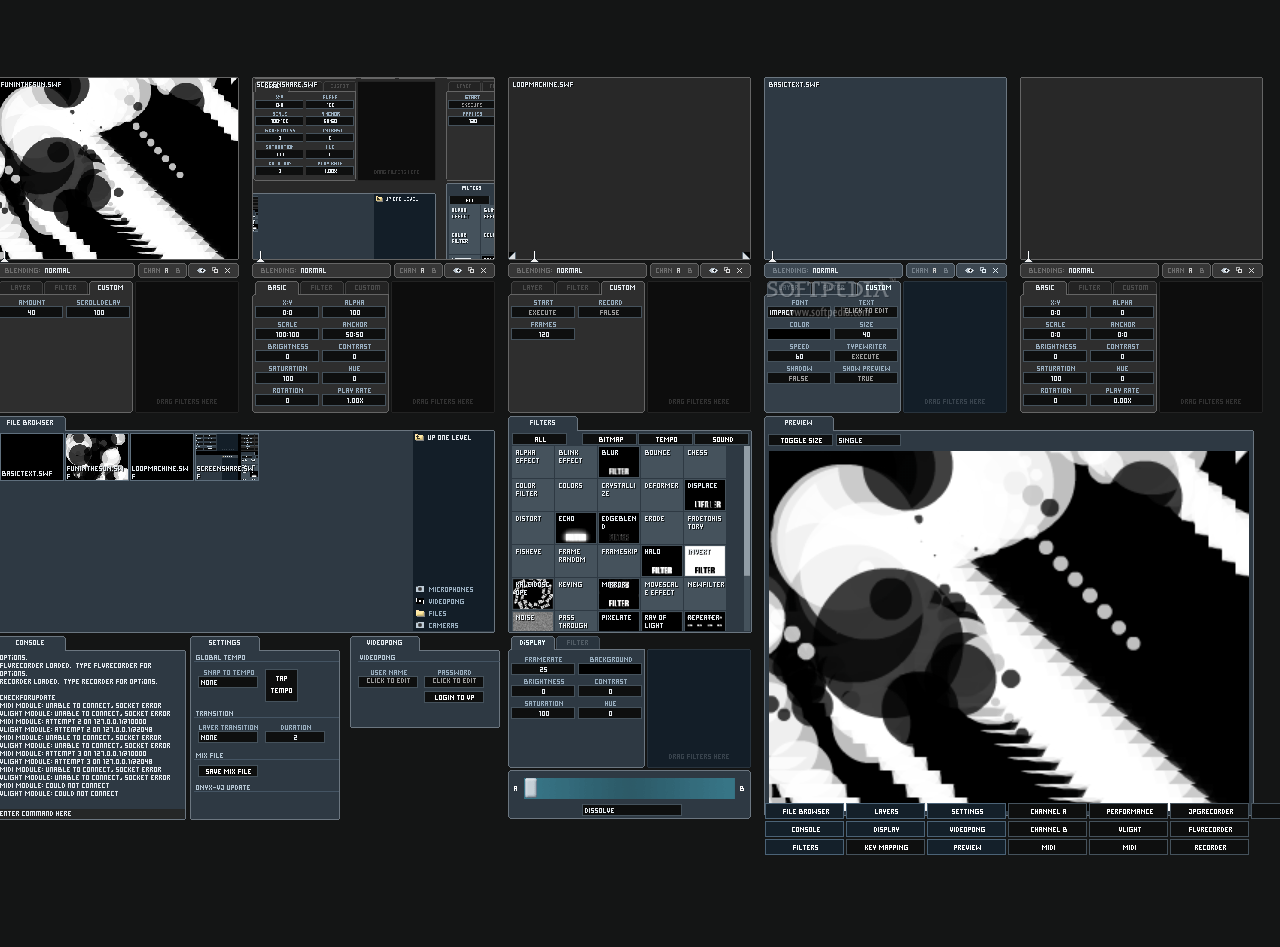The height and width of the screenshot is (947, 1280).
Task: Select the Ray of Light filter tile
Action: click(x=661, y=621)
